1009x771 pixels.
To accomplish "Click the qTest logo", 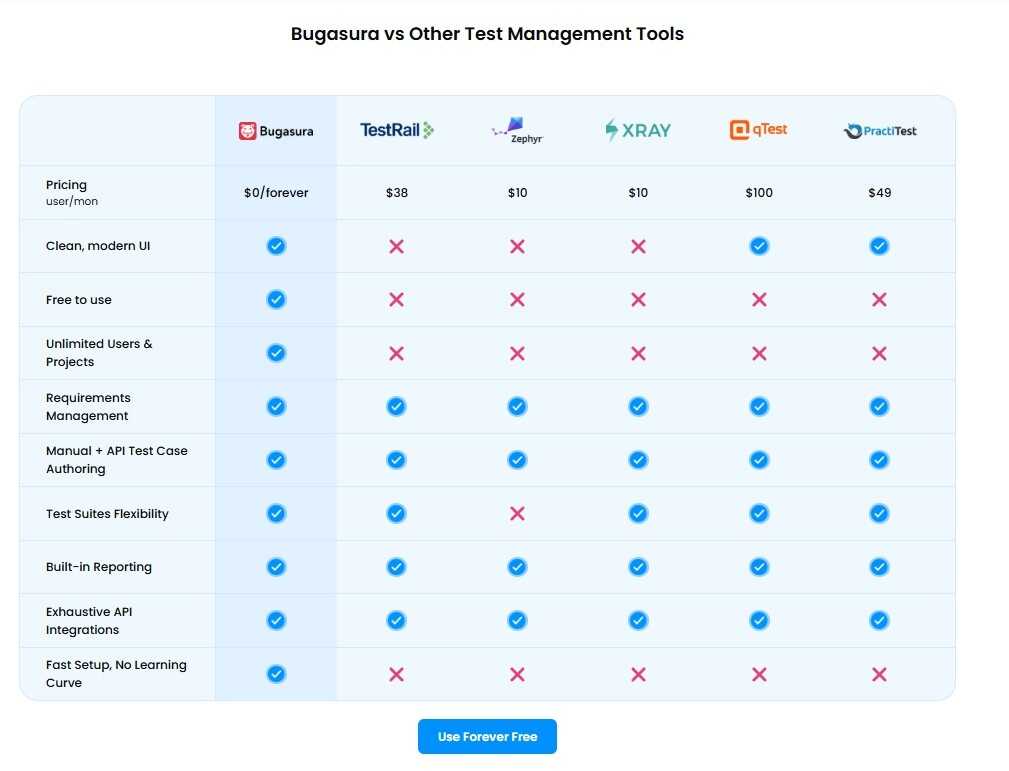I will point(759,130).
